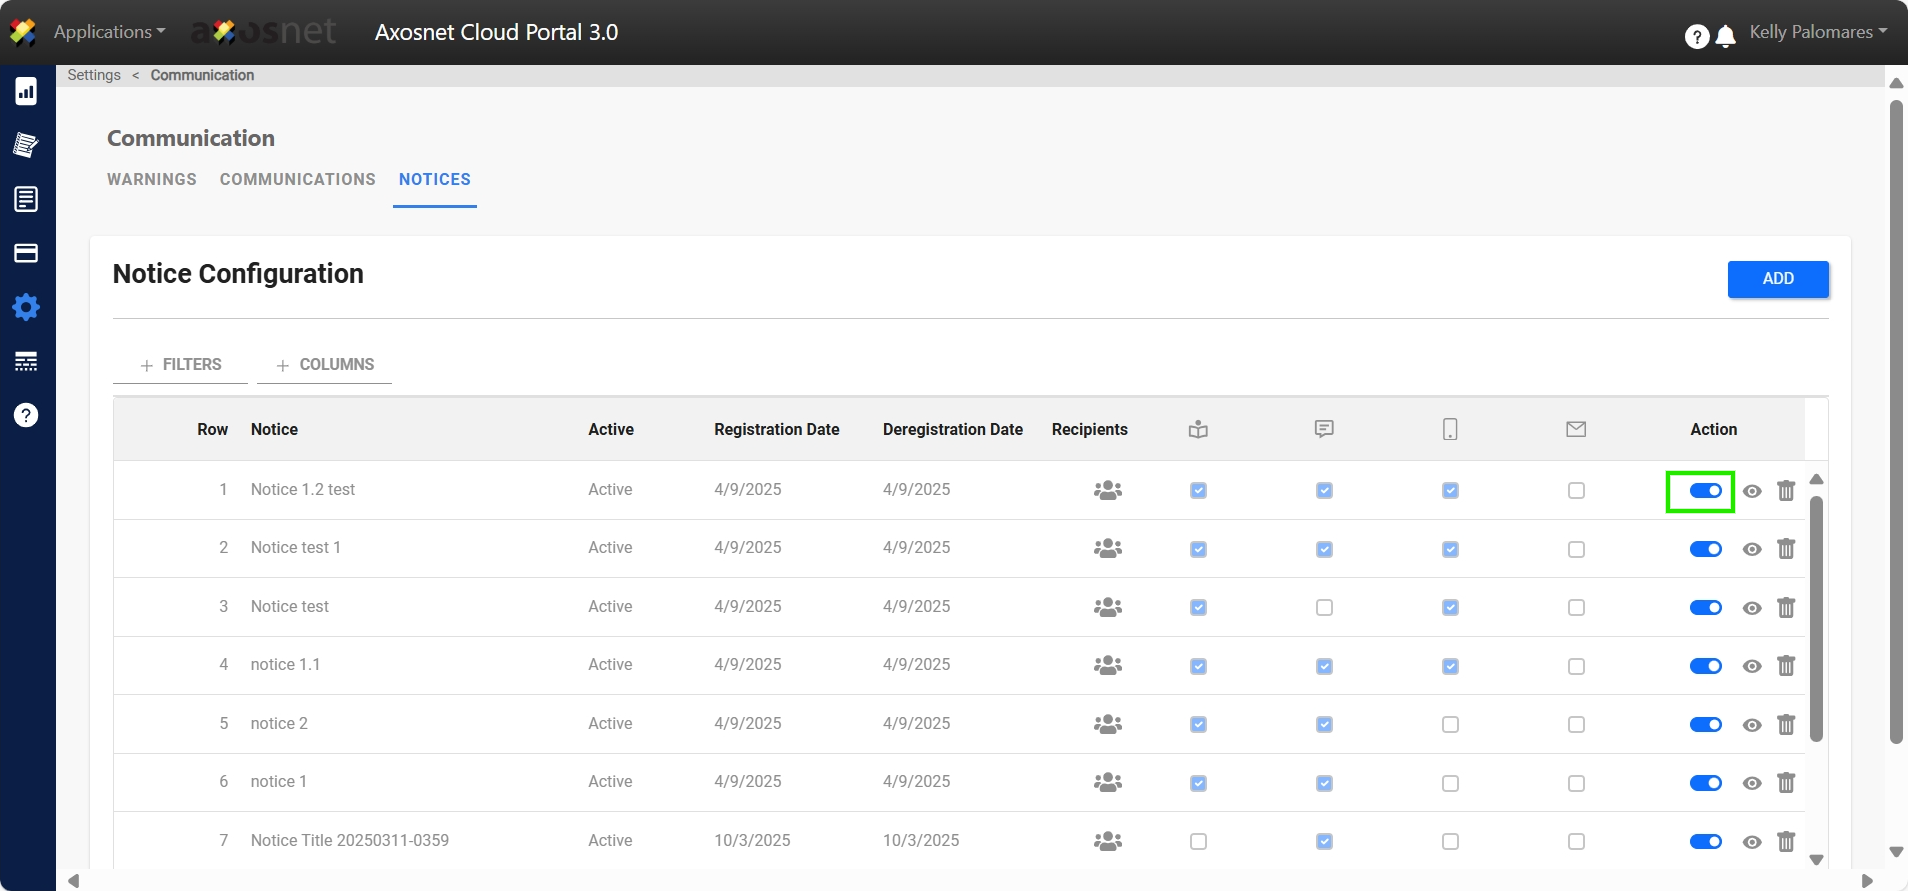Screen dimensions: 1908x891
Task: Expand the COLUMNS selector
Action: pos(325,365)
